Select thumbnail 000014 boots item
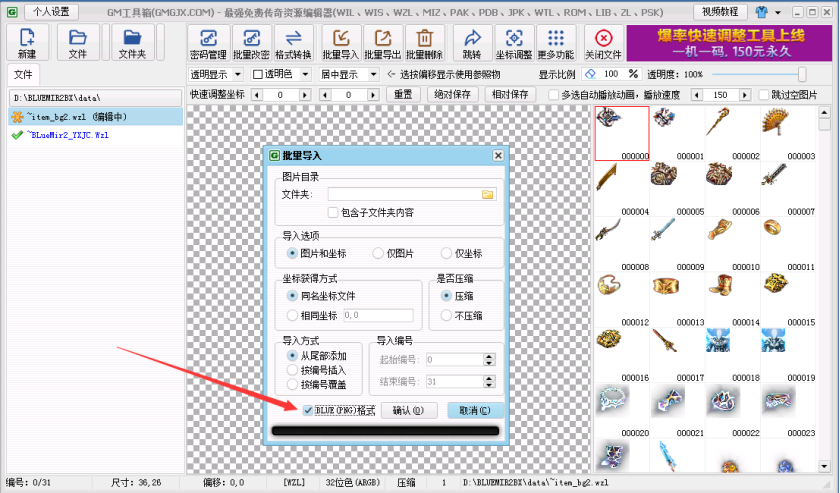Viewport: 840px width, 493px height. click(x=733, y=300)
